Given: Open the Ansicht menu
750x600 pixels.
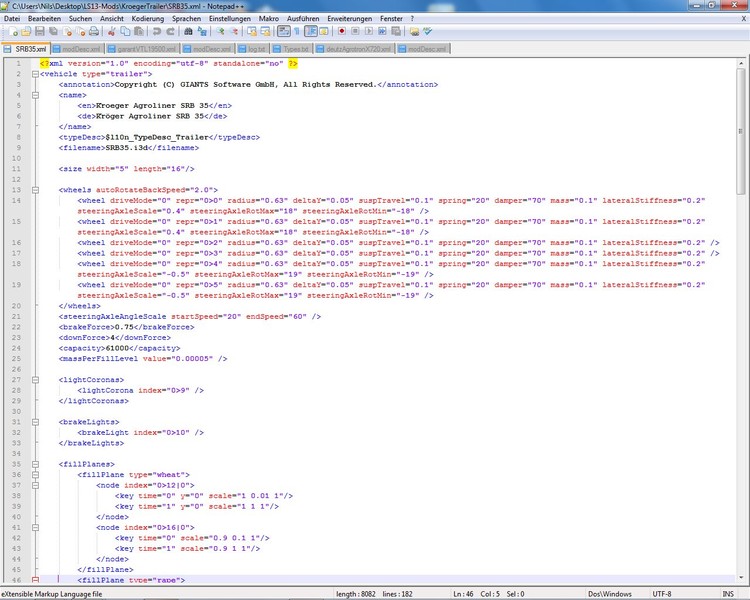Looking at the screenshot, I should point(112,19).
